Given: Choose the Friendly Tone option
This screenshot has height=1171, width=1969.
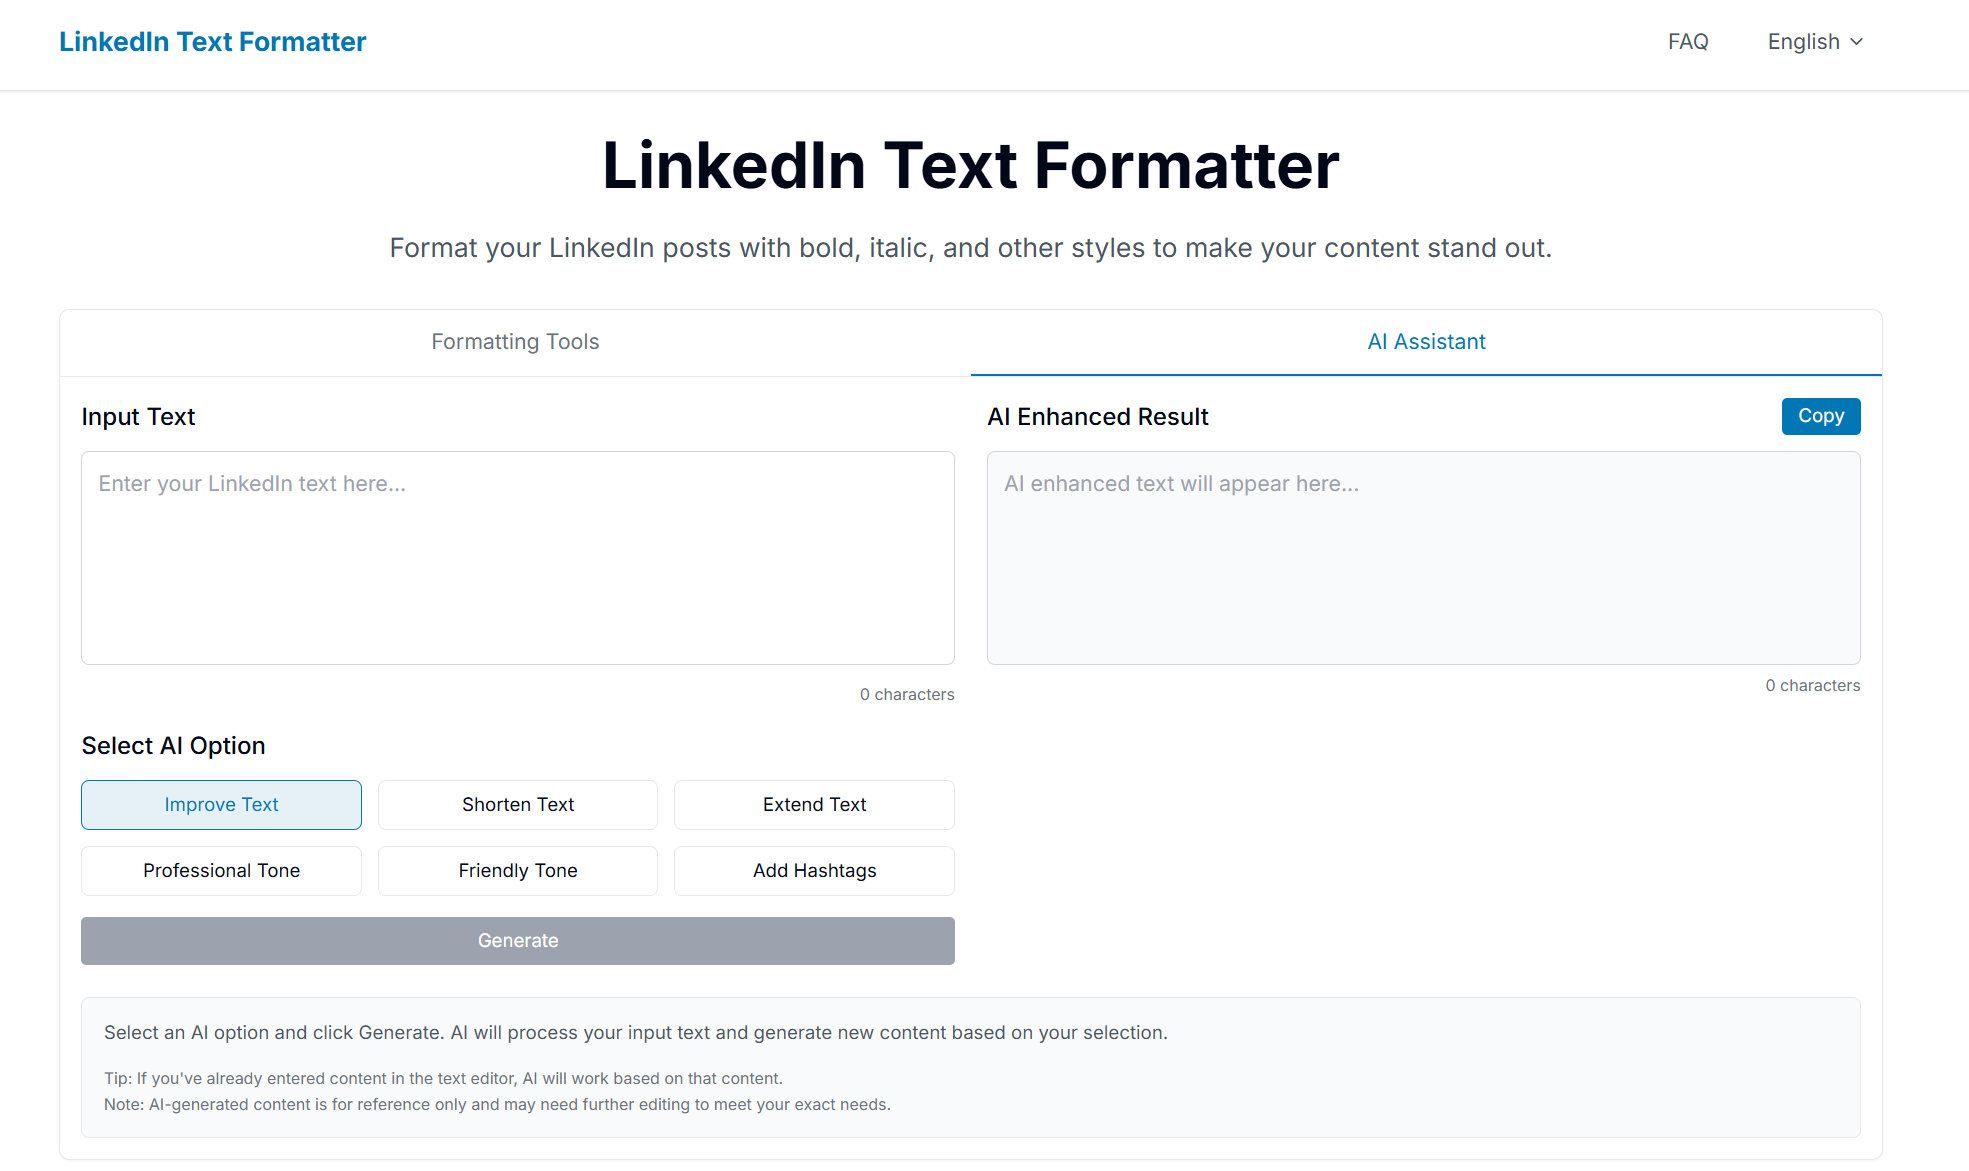Looking at the screenshot, I should pos(517,870).
